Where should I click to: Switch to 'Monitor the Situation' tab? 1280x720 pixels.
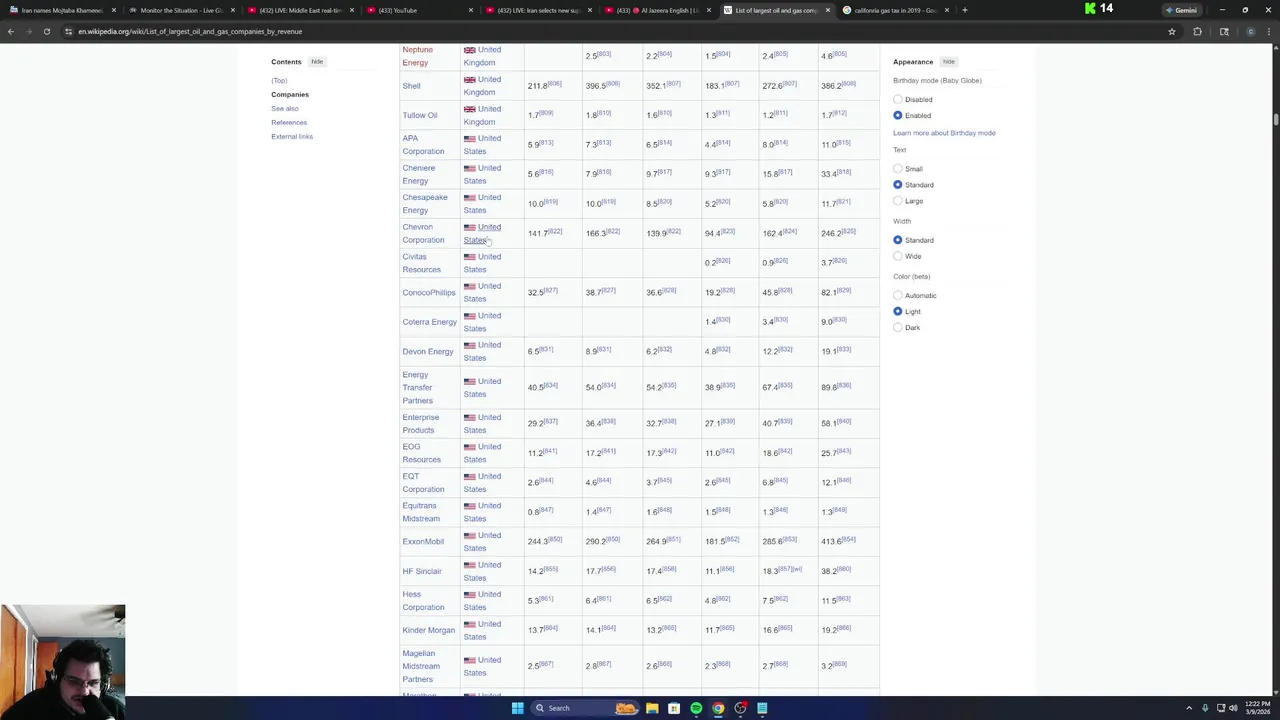pyautogui.click(x=181, y=10)
